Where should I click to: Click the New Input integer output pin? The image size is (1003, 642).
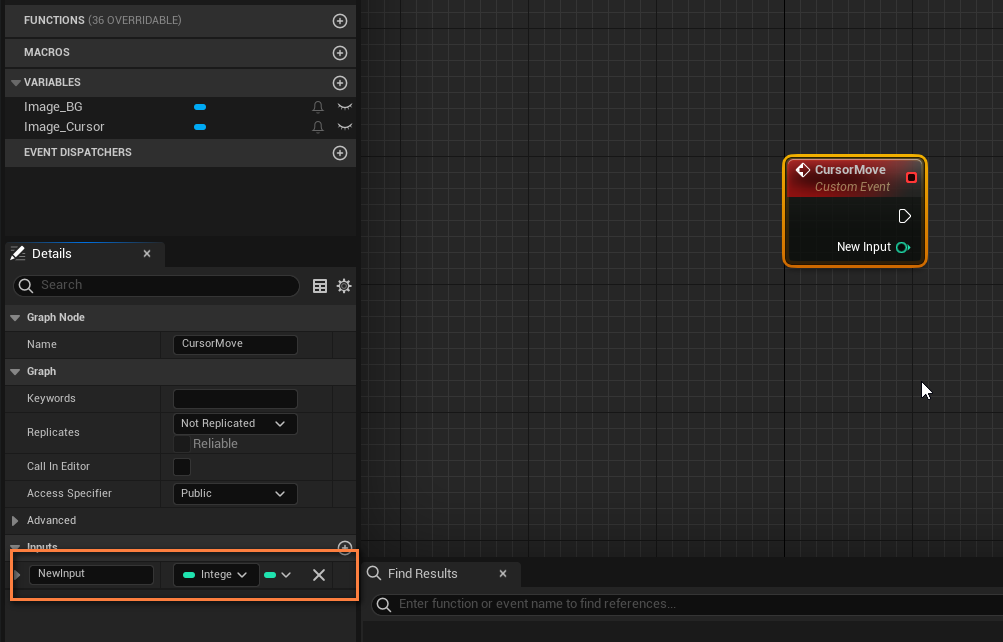(x=903, y=247)
